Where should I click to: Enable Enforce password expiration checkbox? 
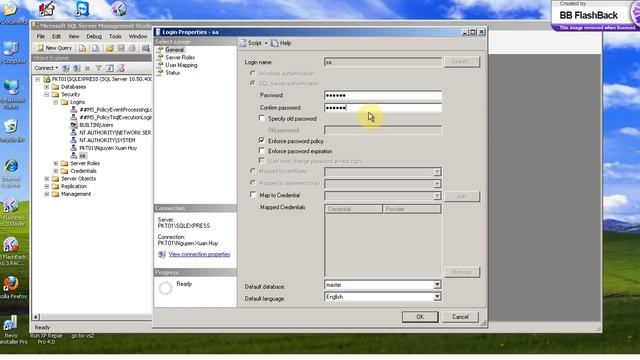[262, 151]
